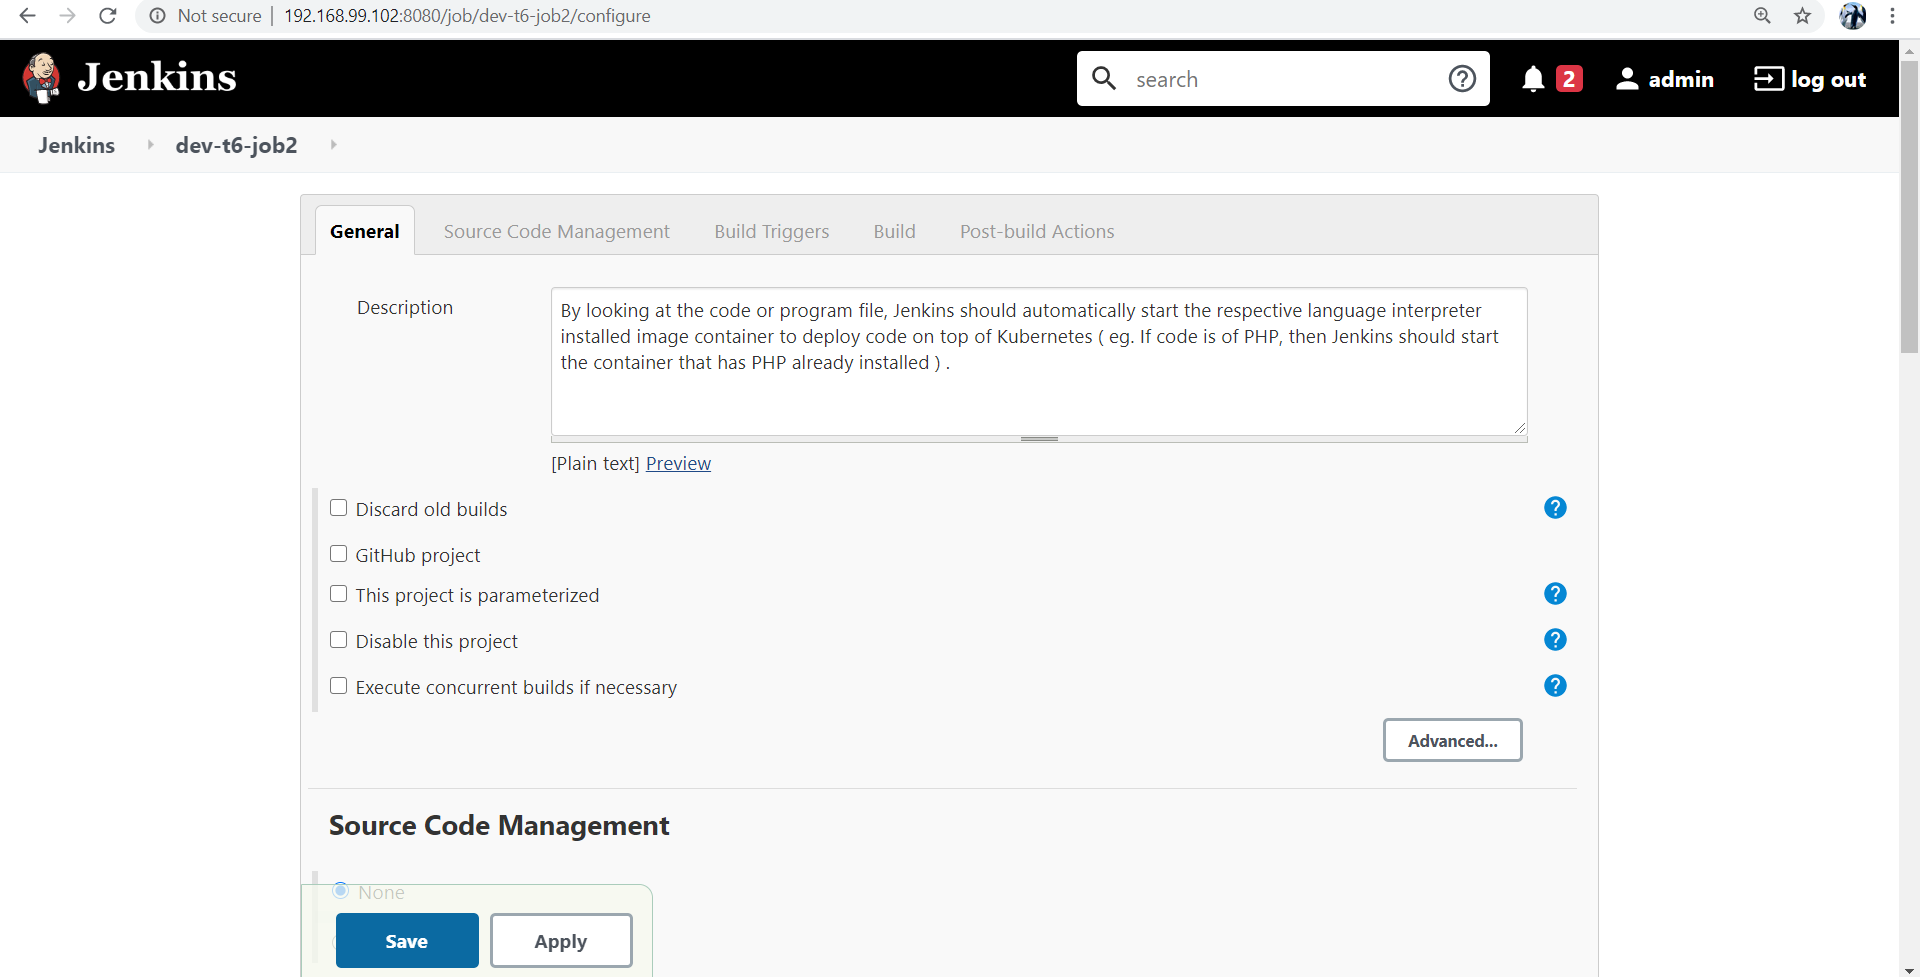Open the breadcrumb chevron after Jenkins

pyautogui.click(x=149, y=144)
